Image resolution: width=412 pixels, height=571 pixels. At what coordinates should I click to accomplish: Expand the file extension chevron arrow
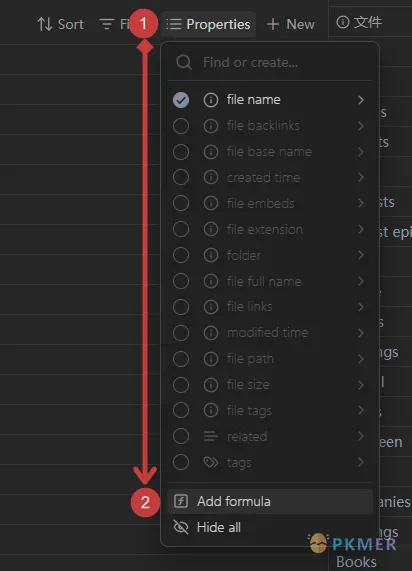(x=361, y=229)
